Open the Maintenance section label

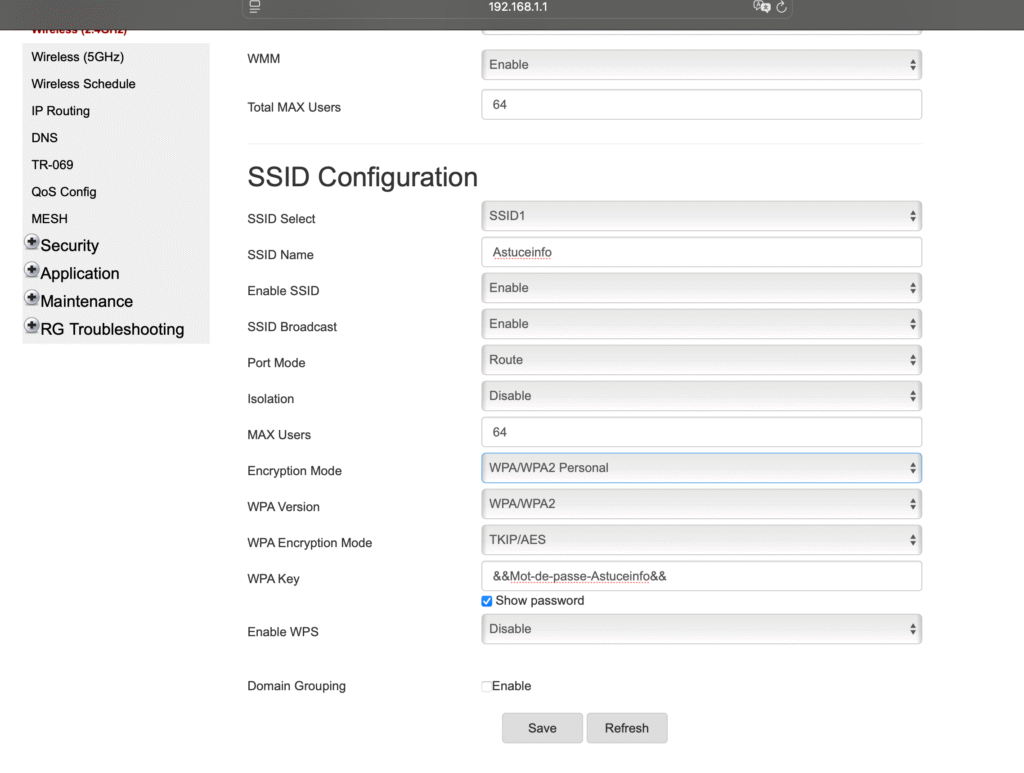pyautogui.click(x=87, y=302)
